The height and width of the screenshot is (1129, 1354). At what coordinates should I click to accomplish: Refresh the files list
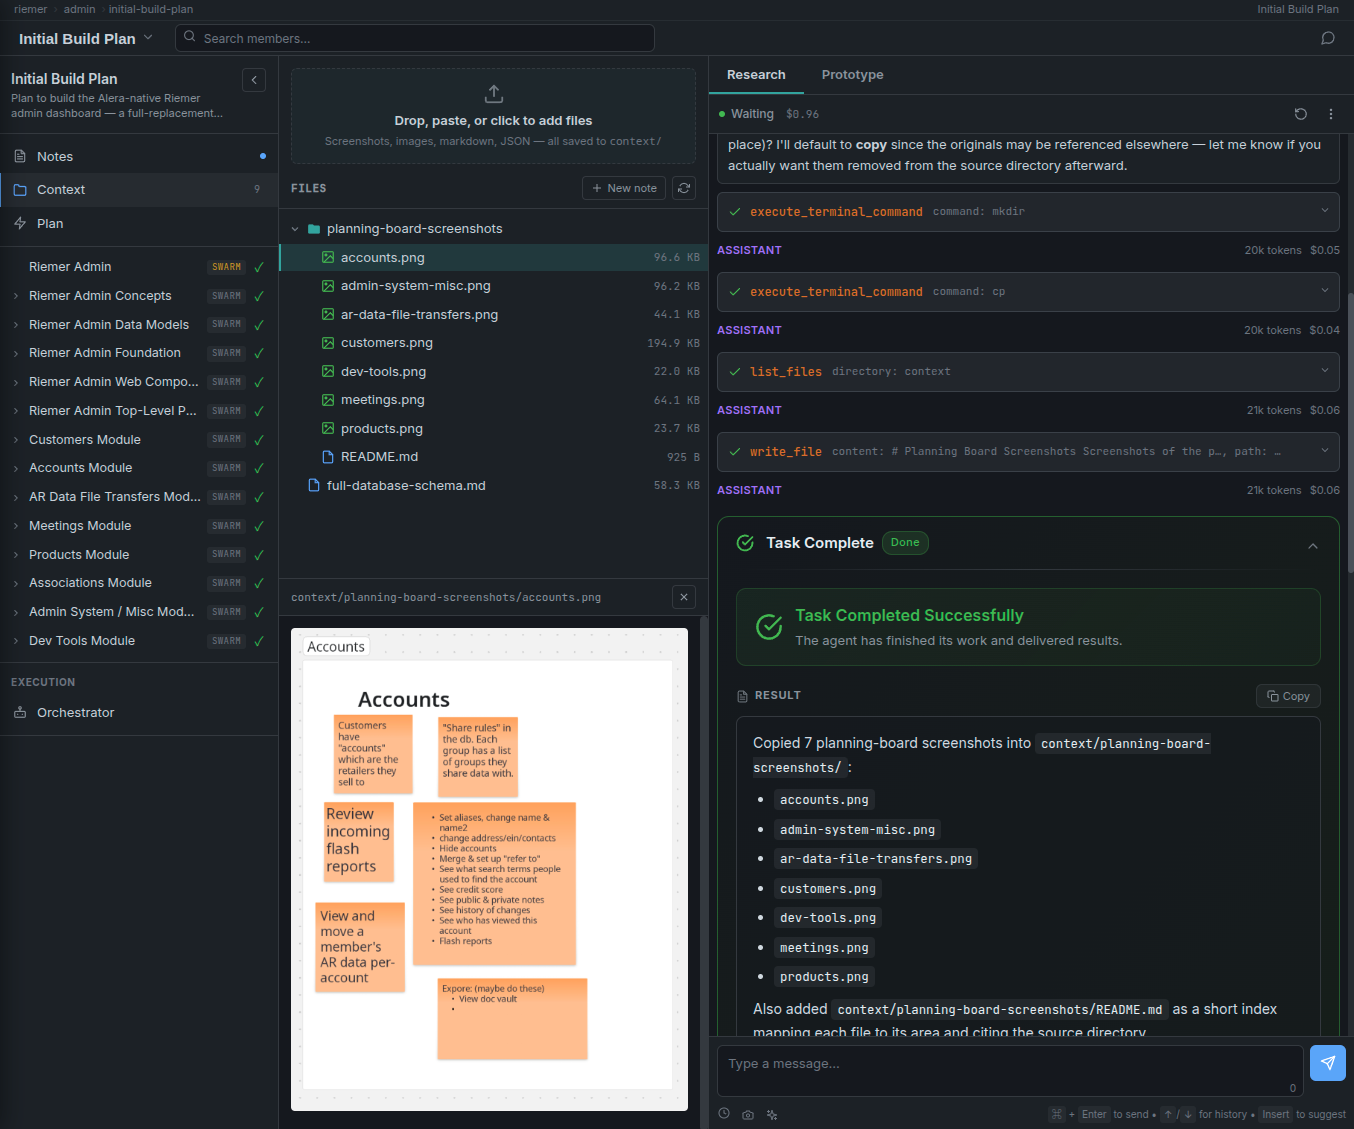(x=684, y=188)
